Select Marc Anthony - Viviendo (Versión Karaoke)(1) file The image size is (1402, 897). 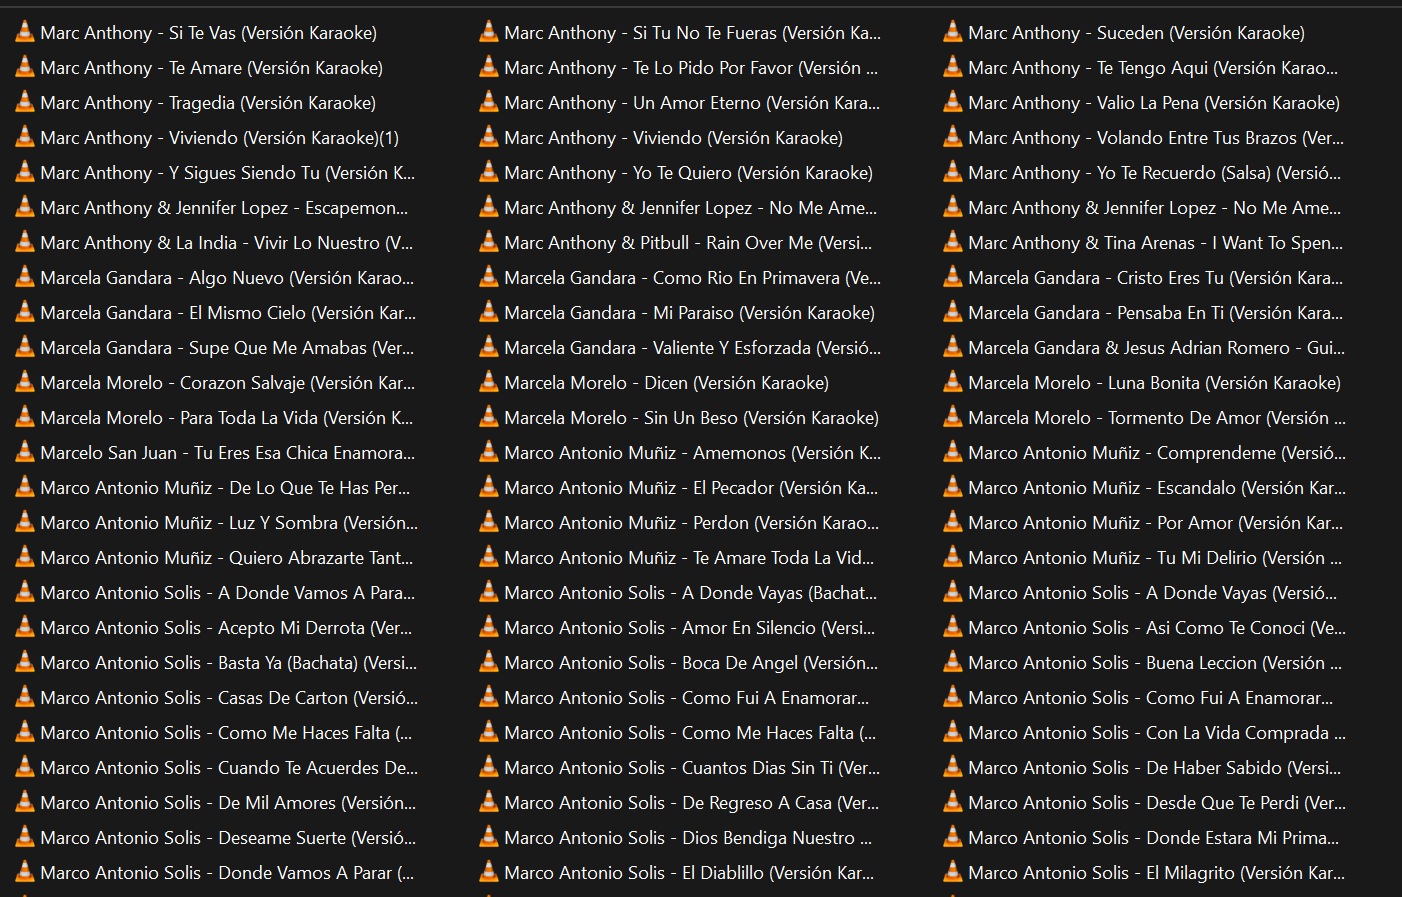point(219,138)
